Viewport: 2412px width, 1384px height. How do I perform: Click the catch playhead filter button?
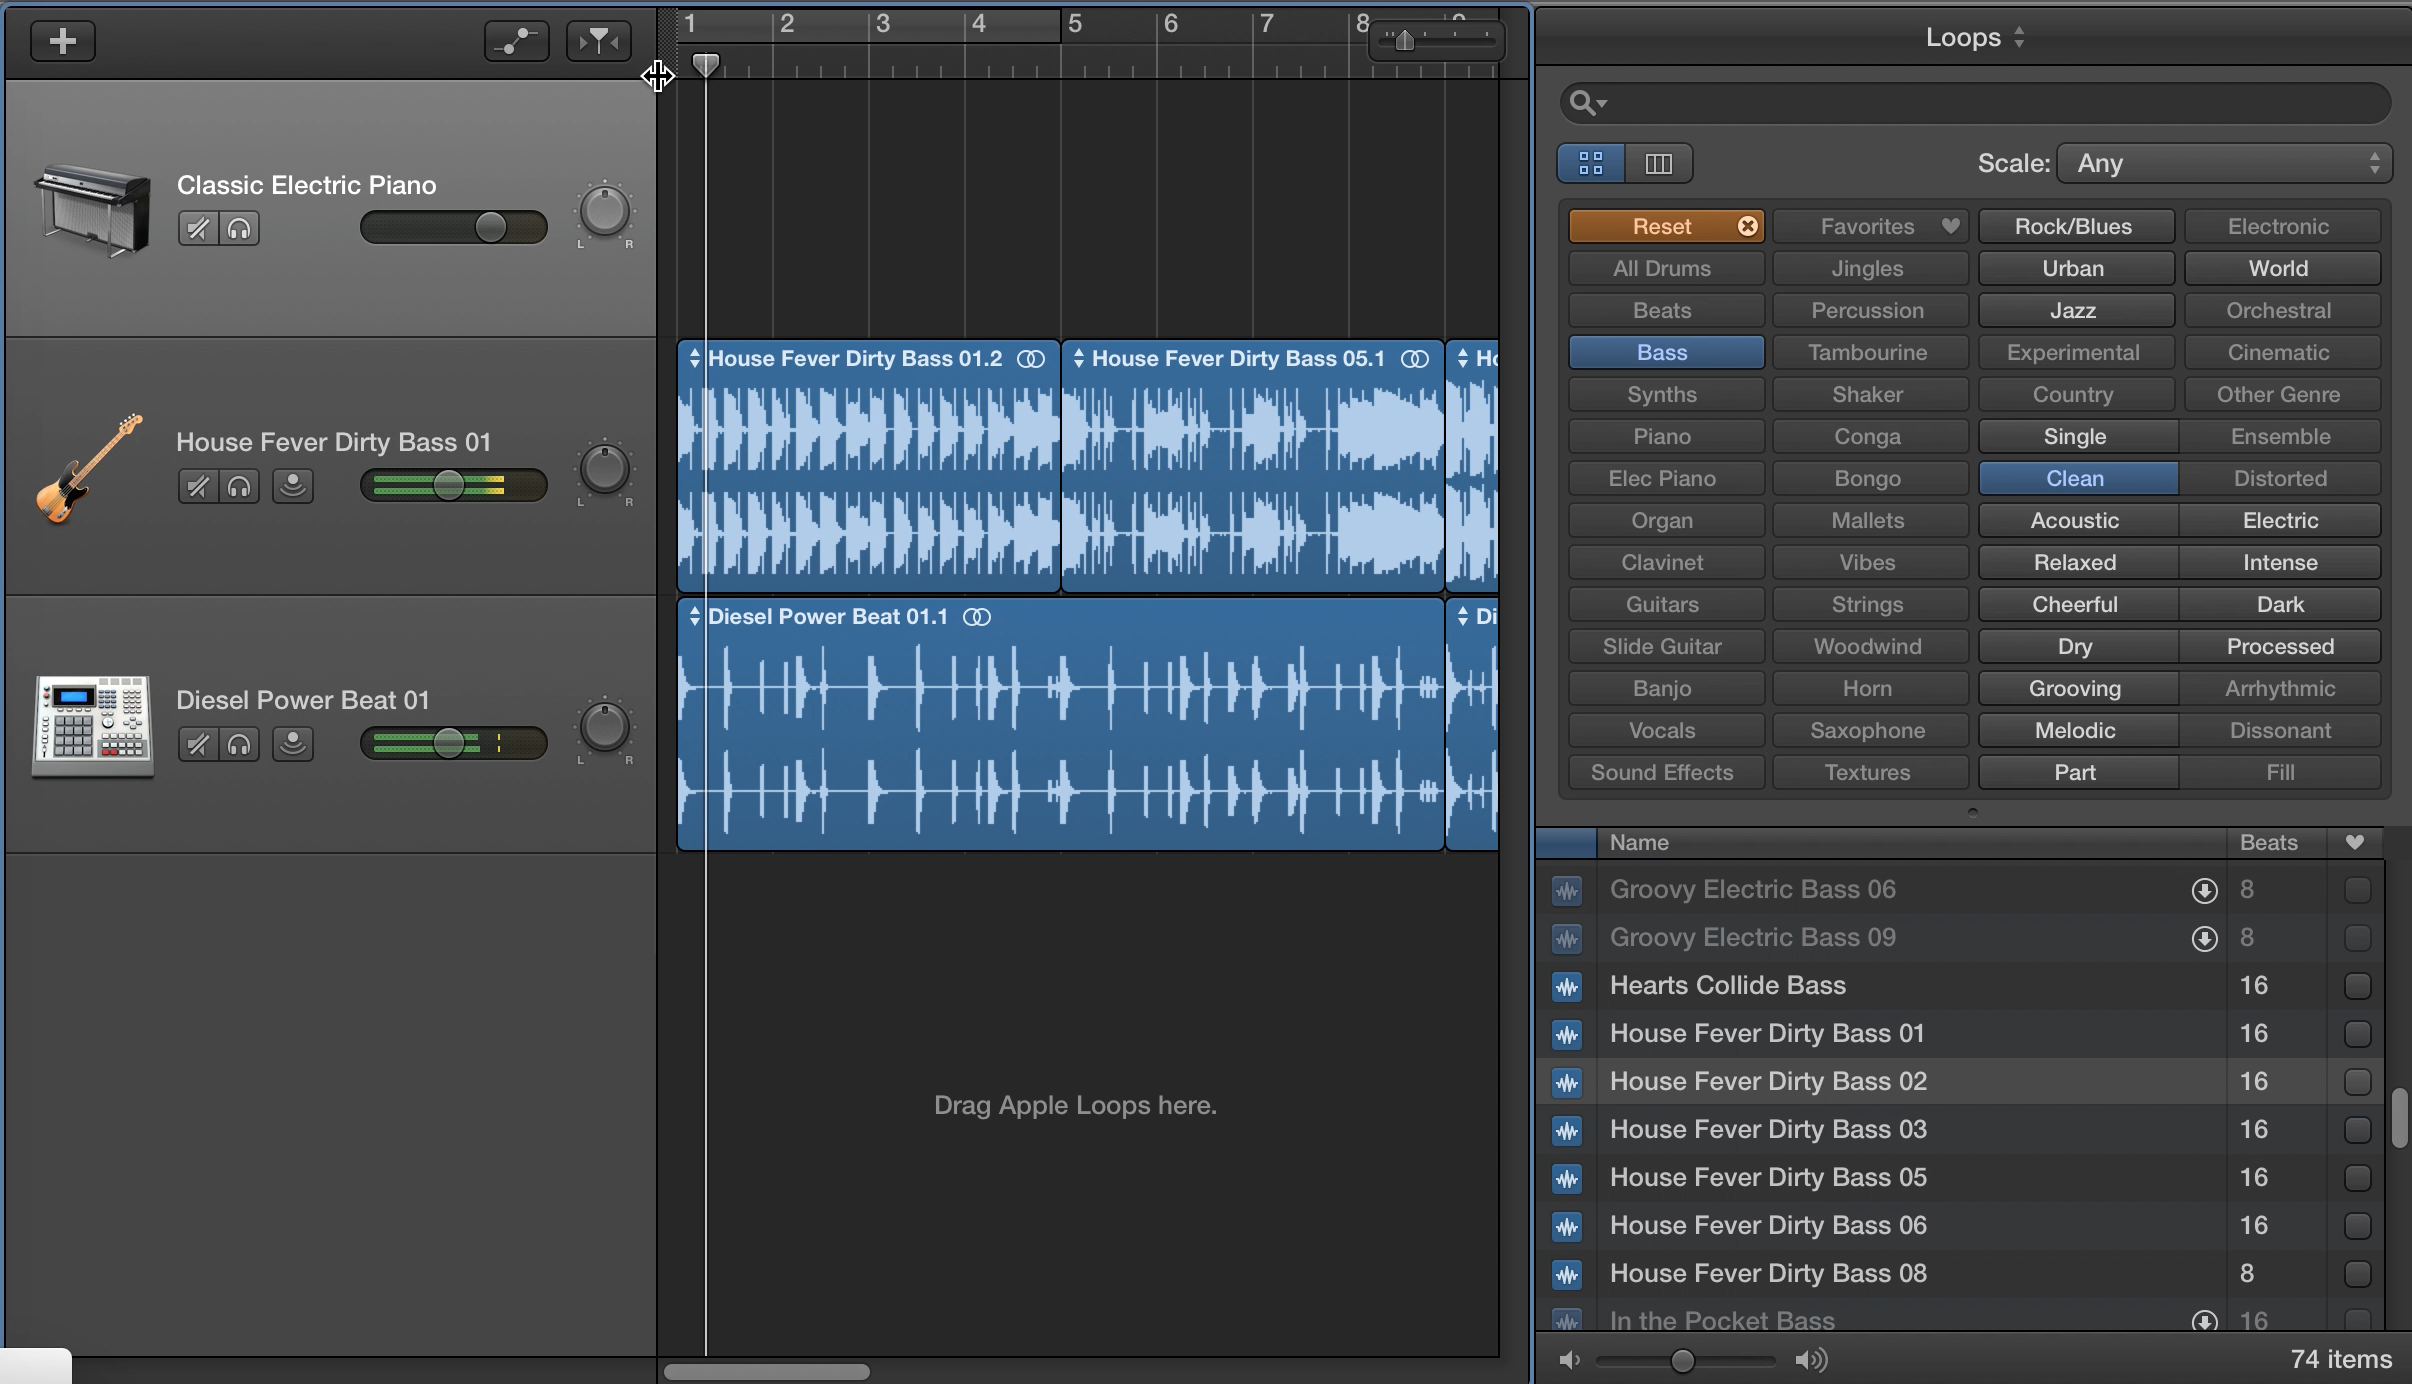599,41
